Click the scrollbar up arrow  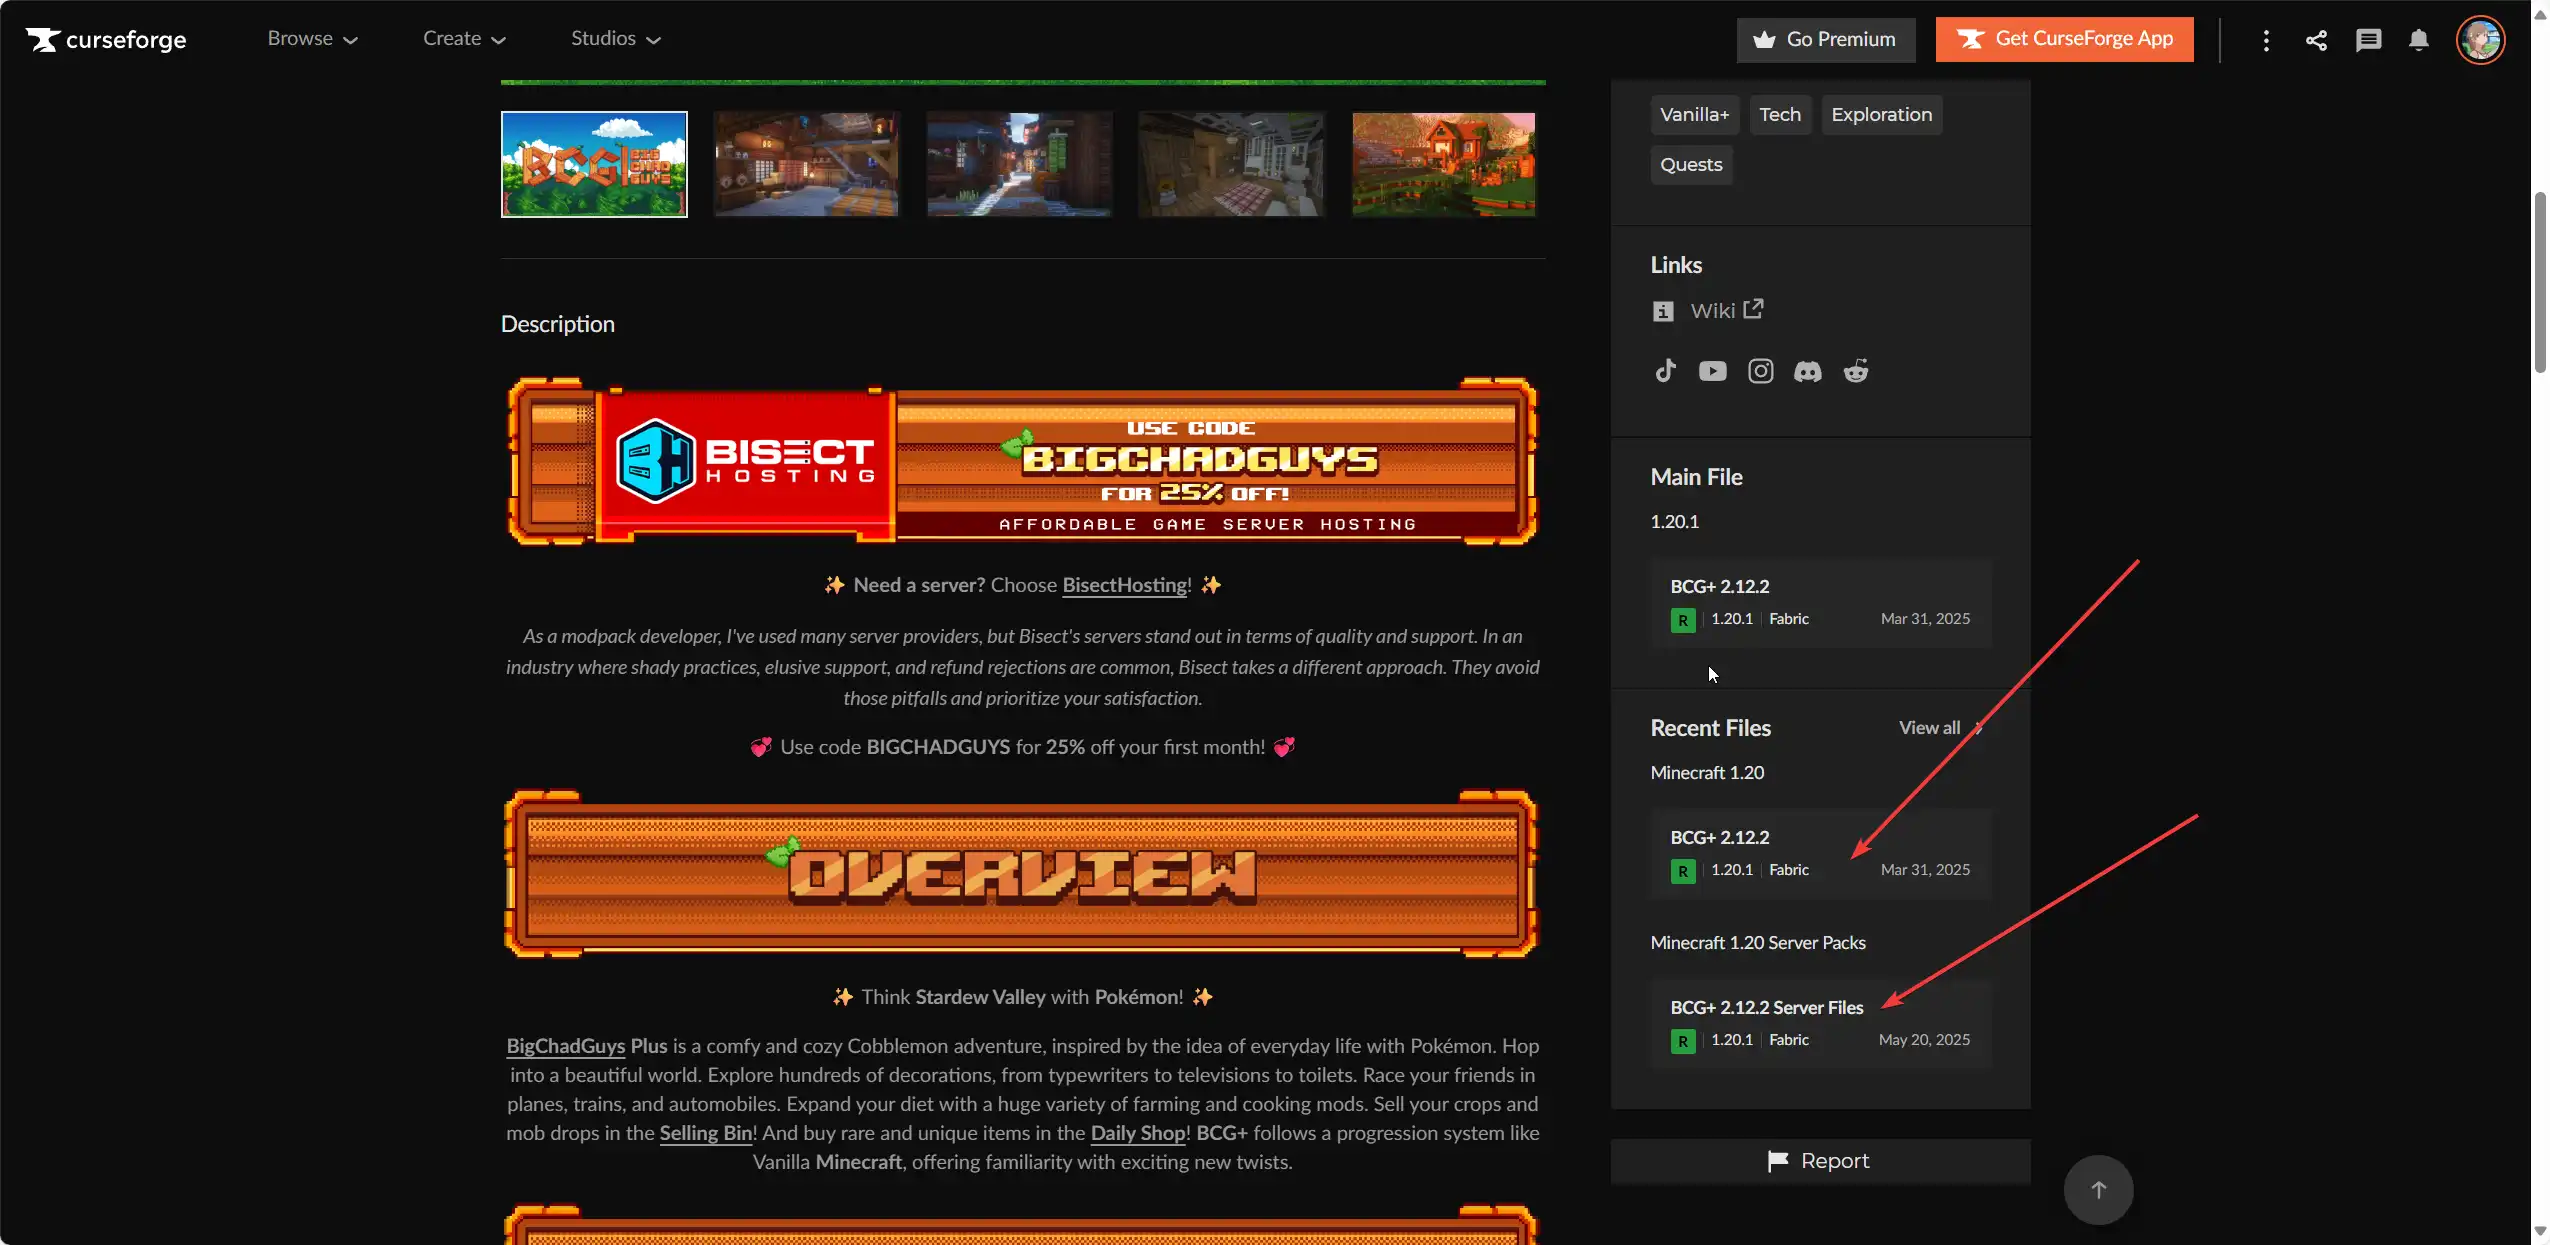click(x=2540, y=14)
